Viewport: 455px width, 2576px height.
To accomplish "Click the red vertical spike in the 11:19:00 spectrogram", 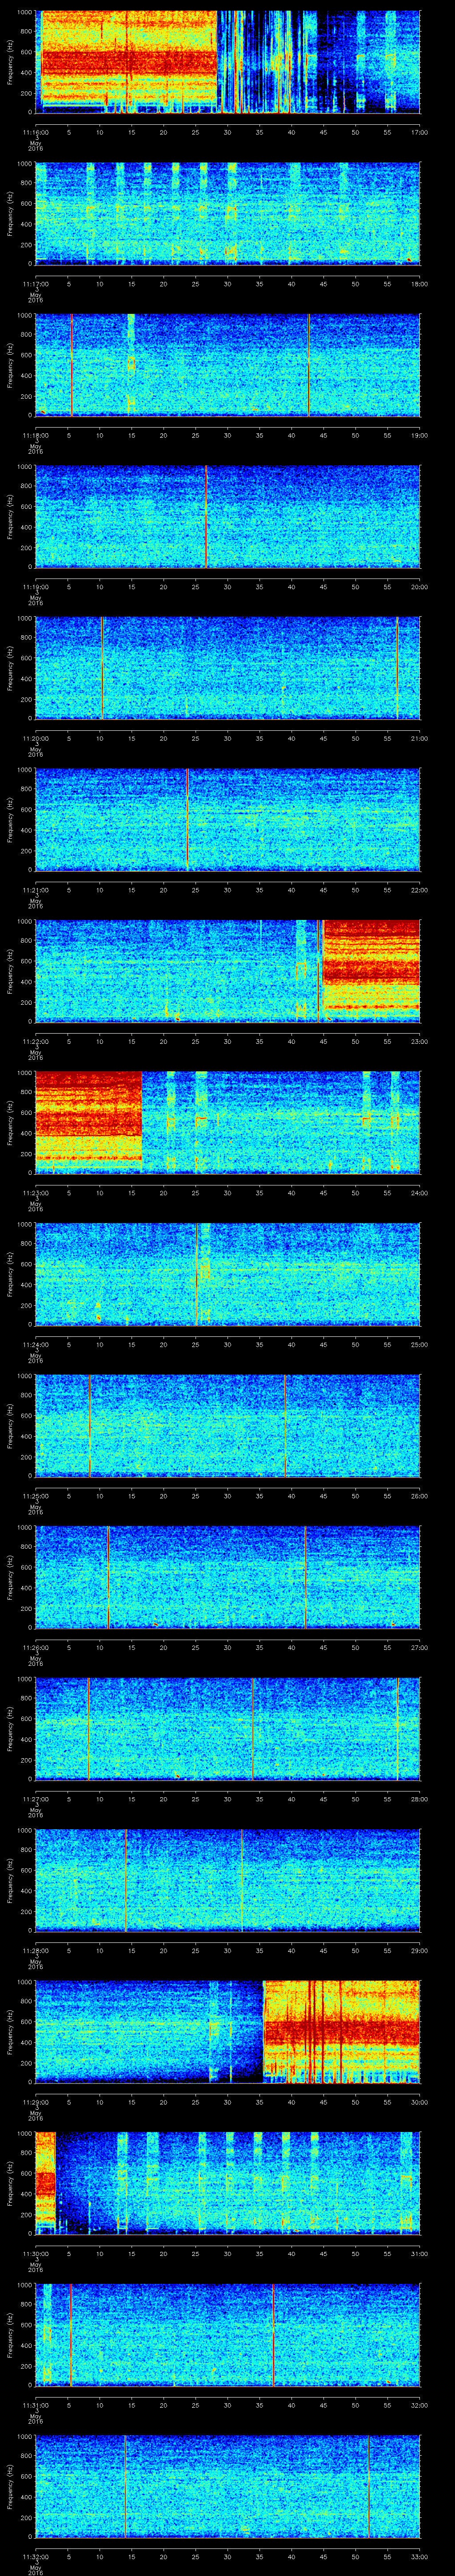I will (206, 516).
